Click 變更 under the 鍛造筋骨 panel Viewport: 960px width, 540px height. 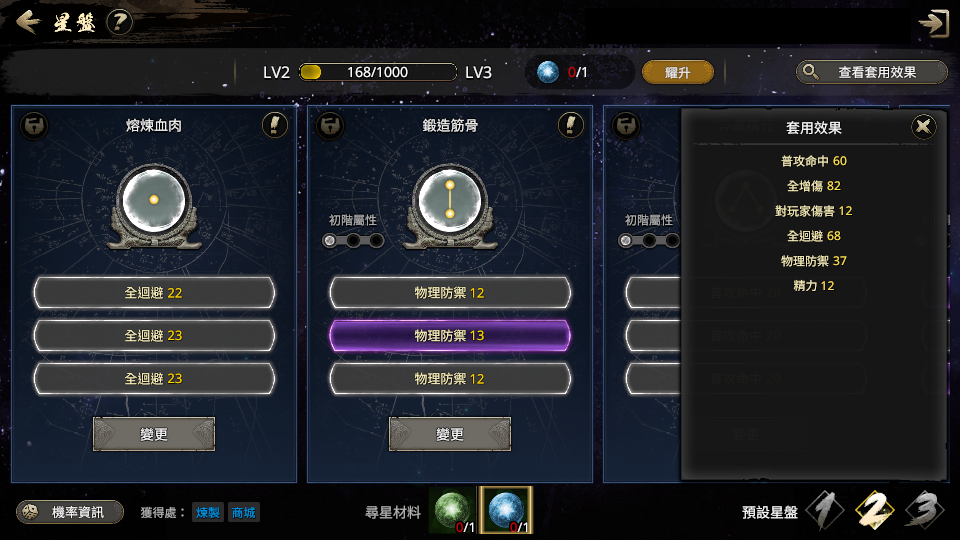(449, 434)
